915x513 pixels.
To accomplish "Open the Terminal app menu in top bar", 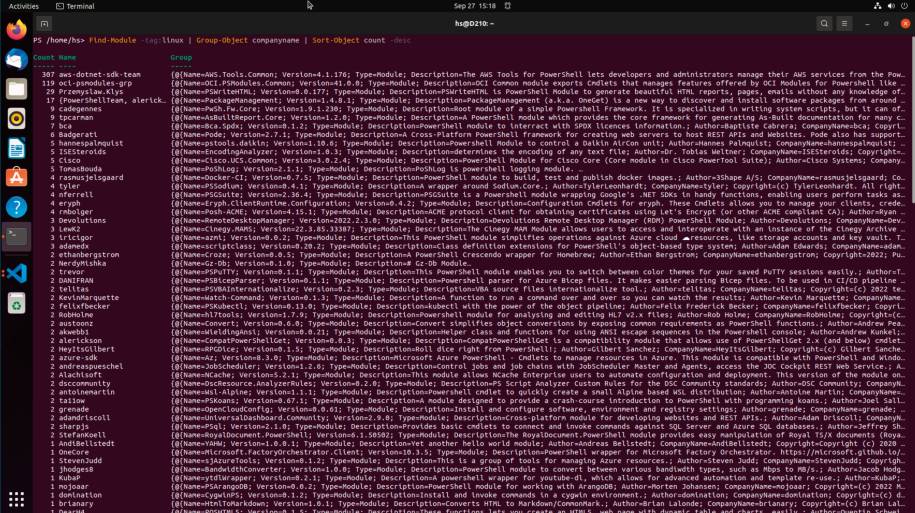I will 75,6.
